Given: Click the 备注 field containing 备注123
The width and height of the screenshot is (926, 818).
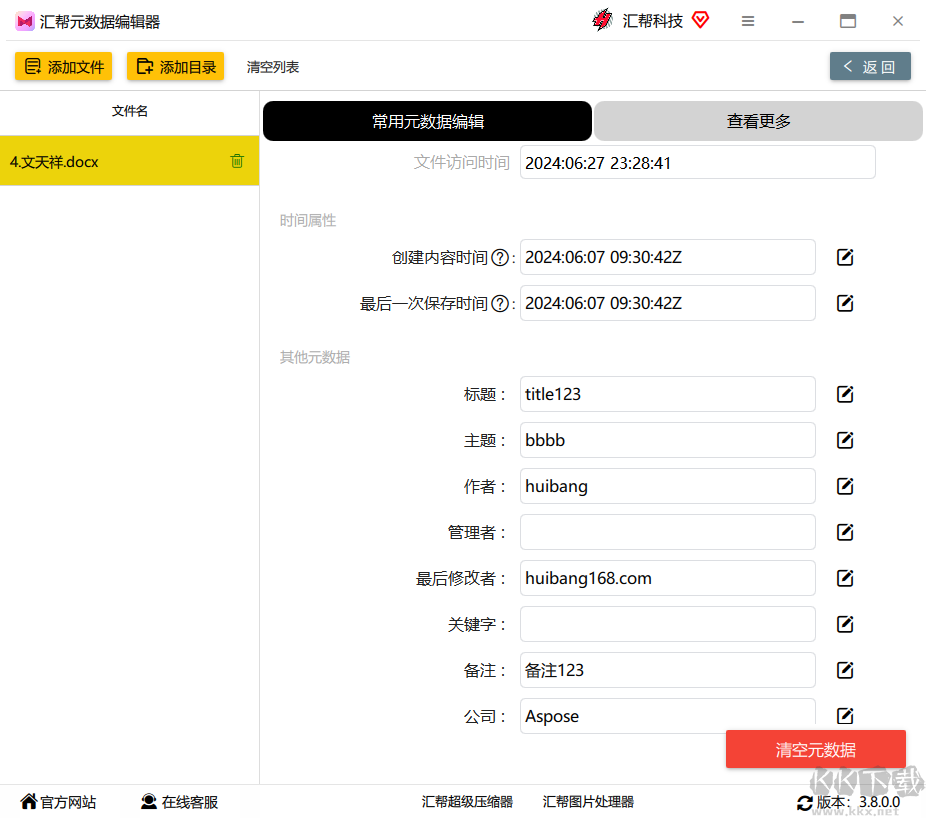Looking at the screenshot, I should point(667,670).
